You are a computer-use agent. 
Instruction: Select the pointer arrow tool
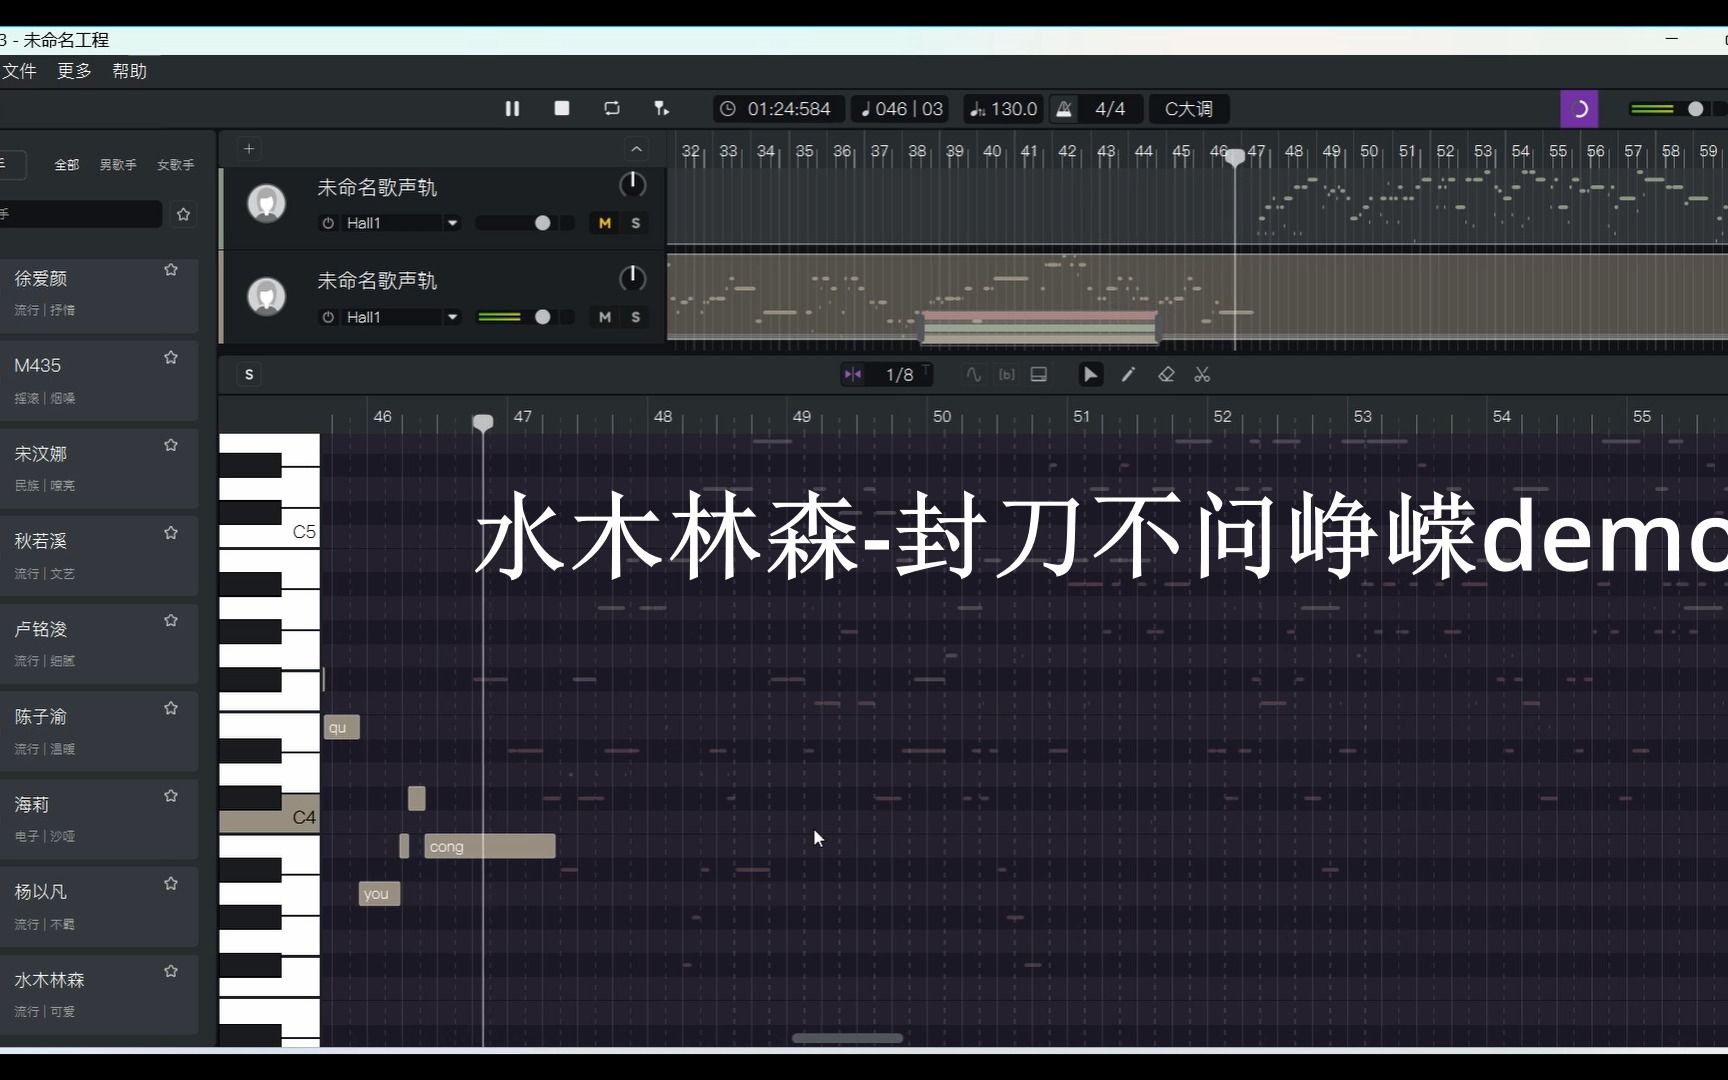(x=1090, y=374)
